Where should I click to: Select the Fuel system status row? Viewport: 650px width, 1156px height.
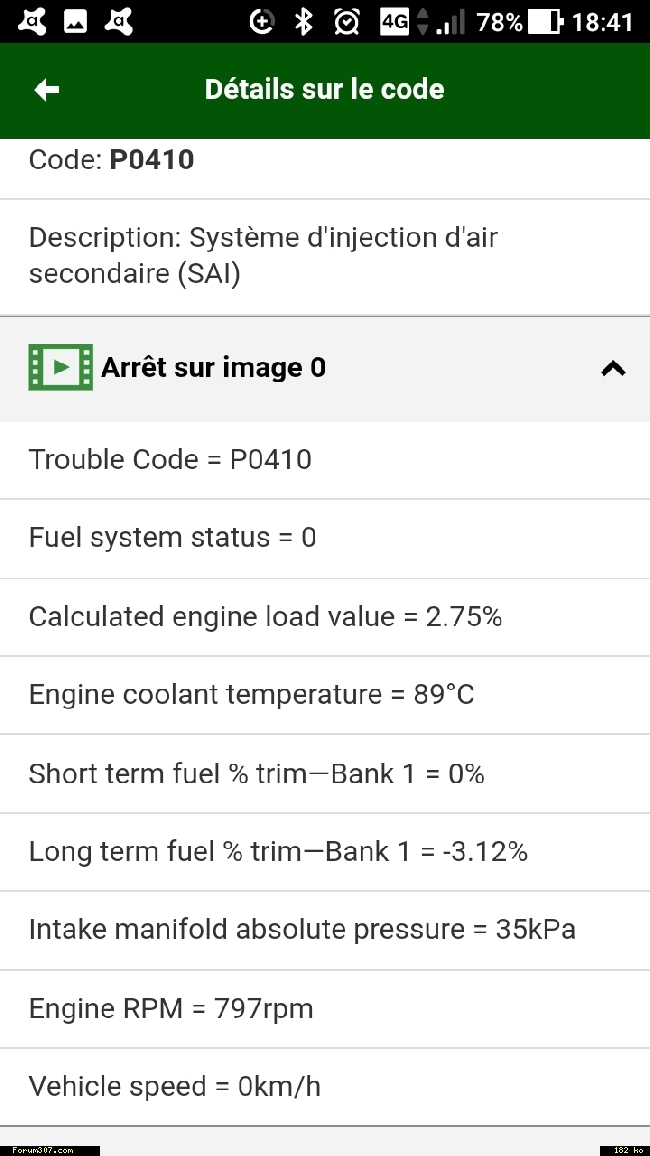[325, 538]
